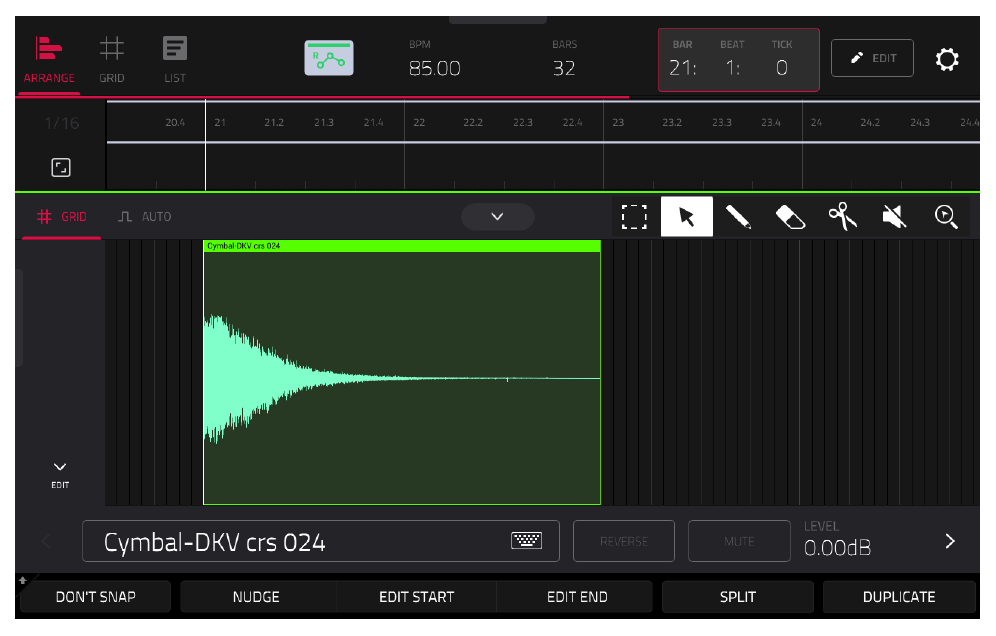Select the Grid editor tab
The image size is (996, 636).
click(x=62, y=217)
